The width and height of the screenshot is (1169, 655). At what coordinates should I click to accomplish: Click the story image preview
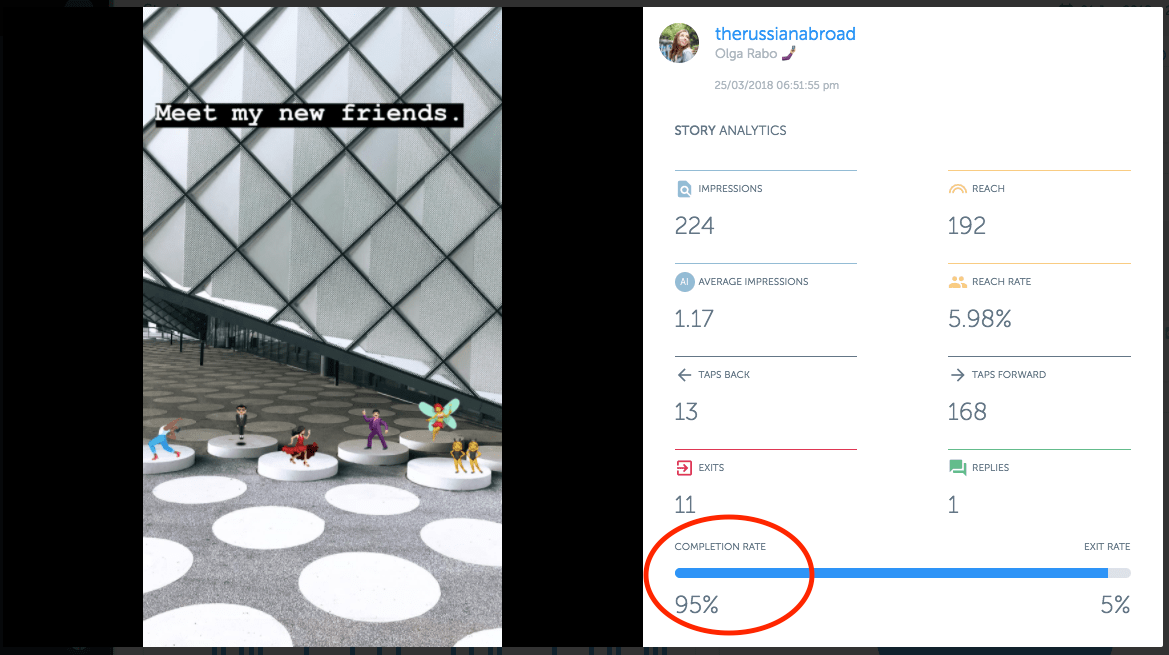(322, 327)
